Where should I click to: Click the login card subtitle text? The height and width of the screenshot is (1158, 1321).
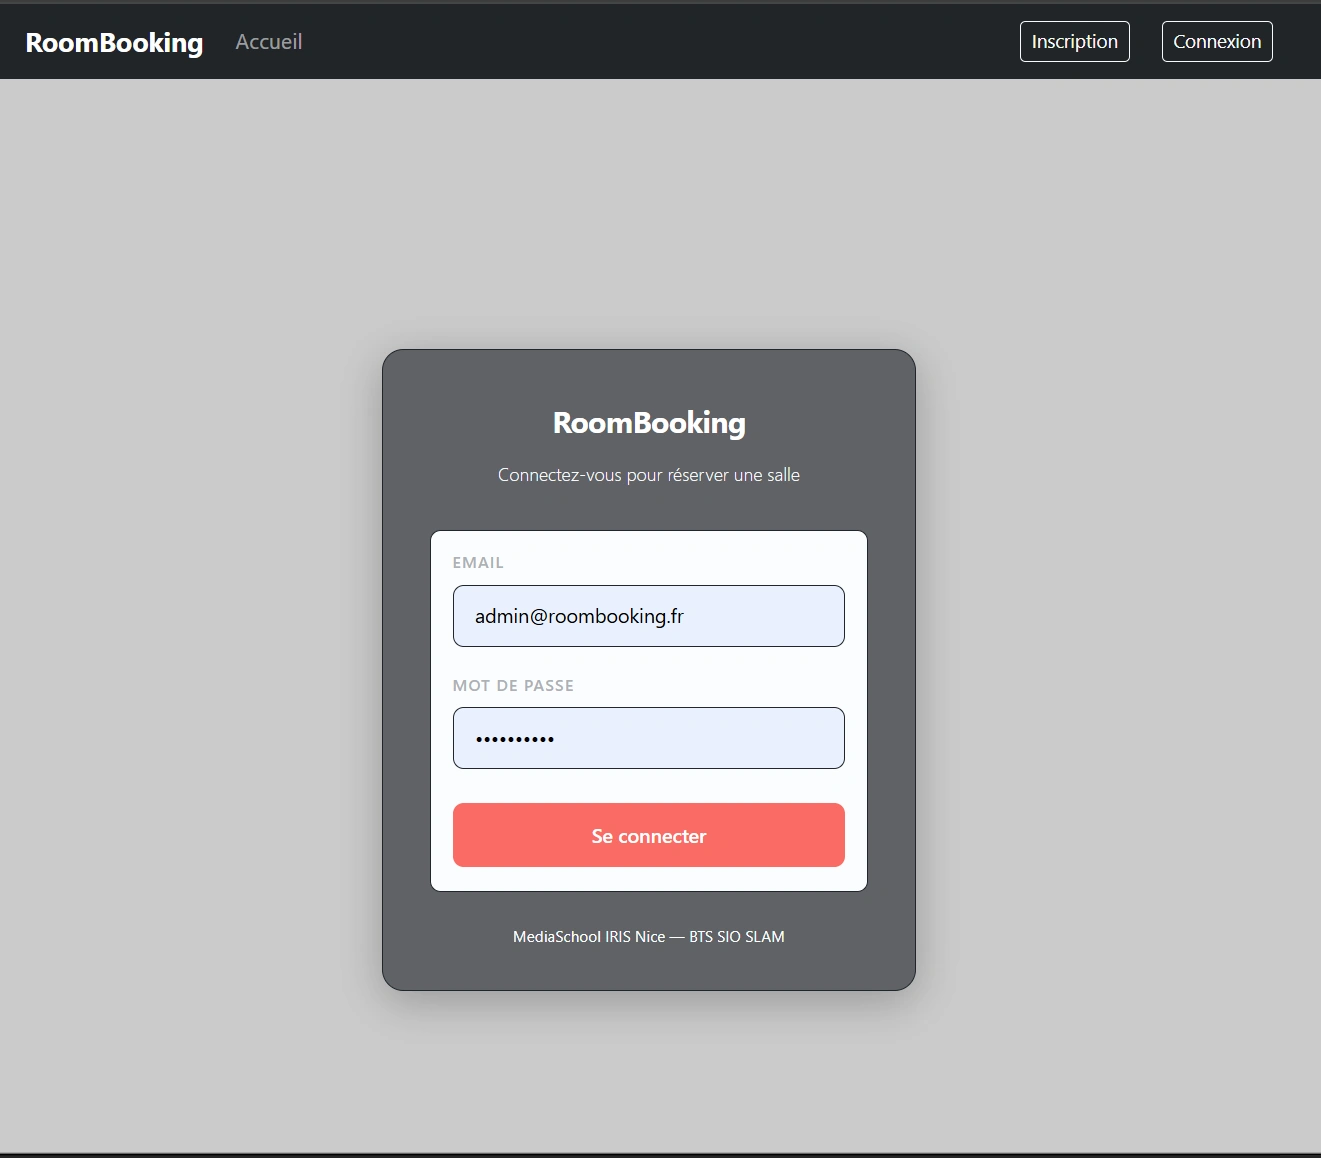648,475
